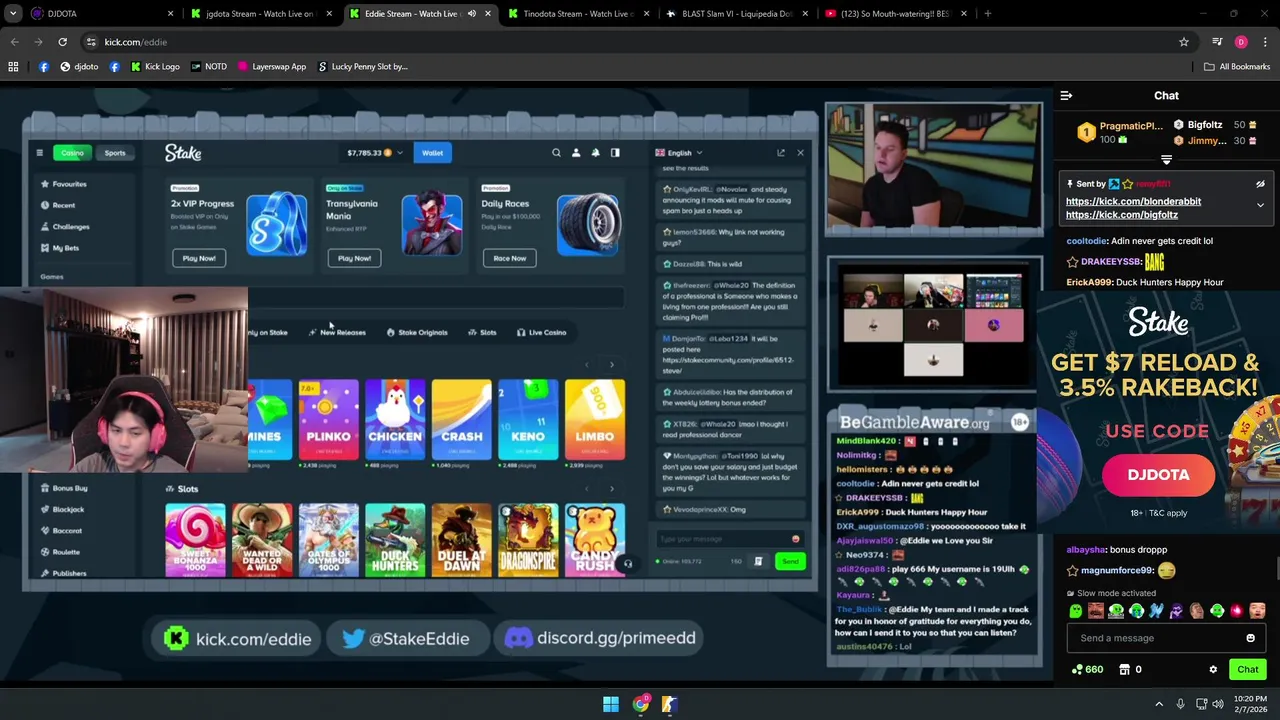Open the apps grid shortcut
Viewport: 1280px width, 720px height.
click(13, 67)
